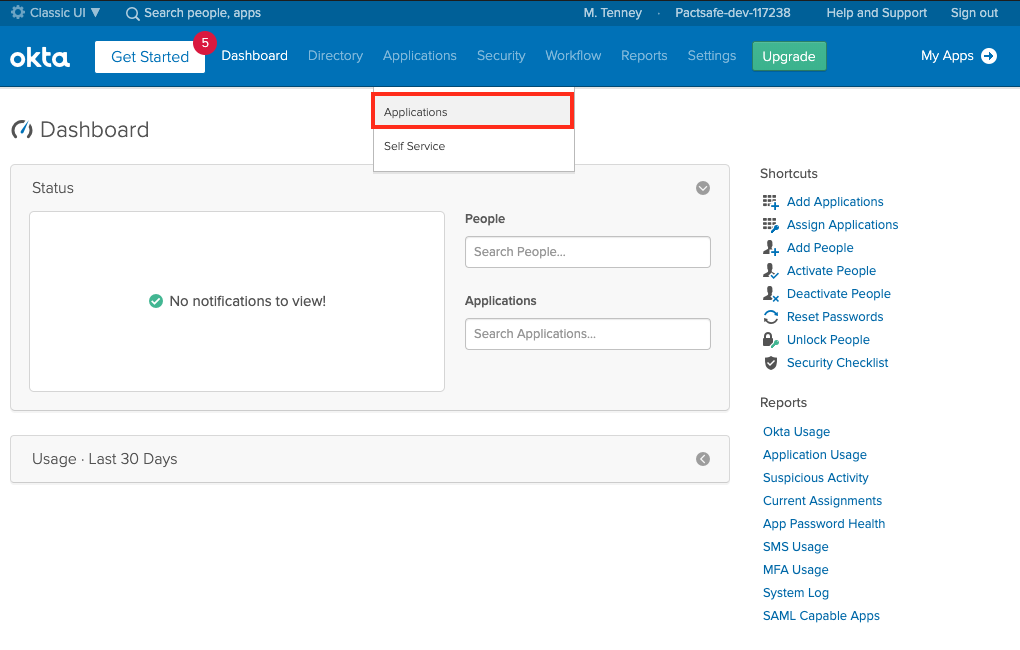This screenshot has width=1020, height=650.
Task: Click the Security Checklist shield icon
Action: point(771,363)
